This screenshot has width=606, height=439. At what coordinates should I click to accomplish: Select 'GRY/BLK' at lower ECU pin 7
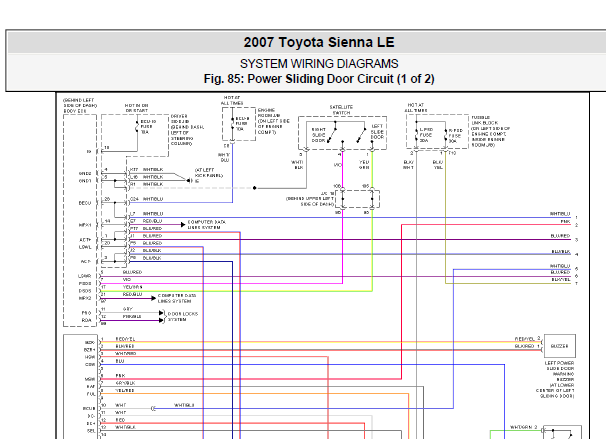pos(125,383)
